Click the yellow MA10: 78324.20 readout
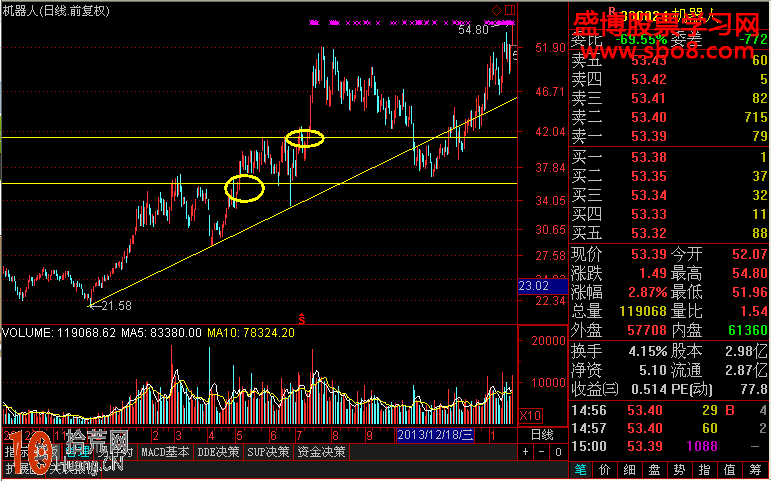Viewport: 771px width, 481px height. point(251,333)
